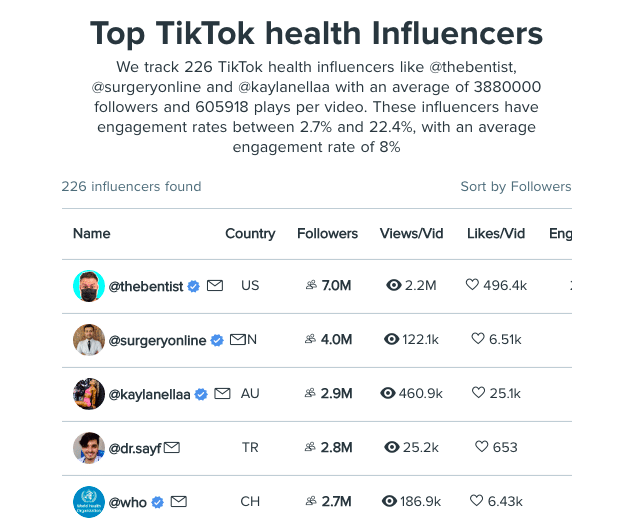The image size is (620, 527).
Task: Open the Sort by Followers dropdown
Action: pos(516,186)
